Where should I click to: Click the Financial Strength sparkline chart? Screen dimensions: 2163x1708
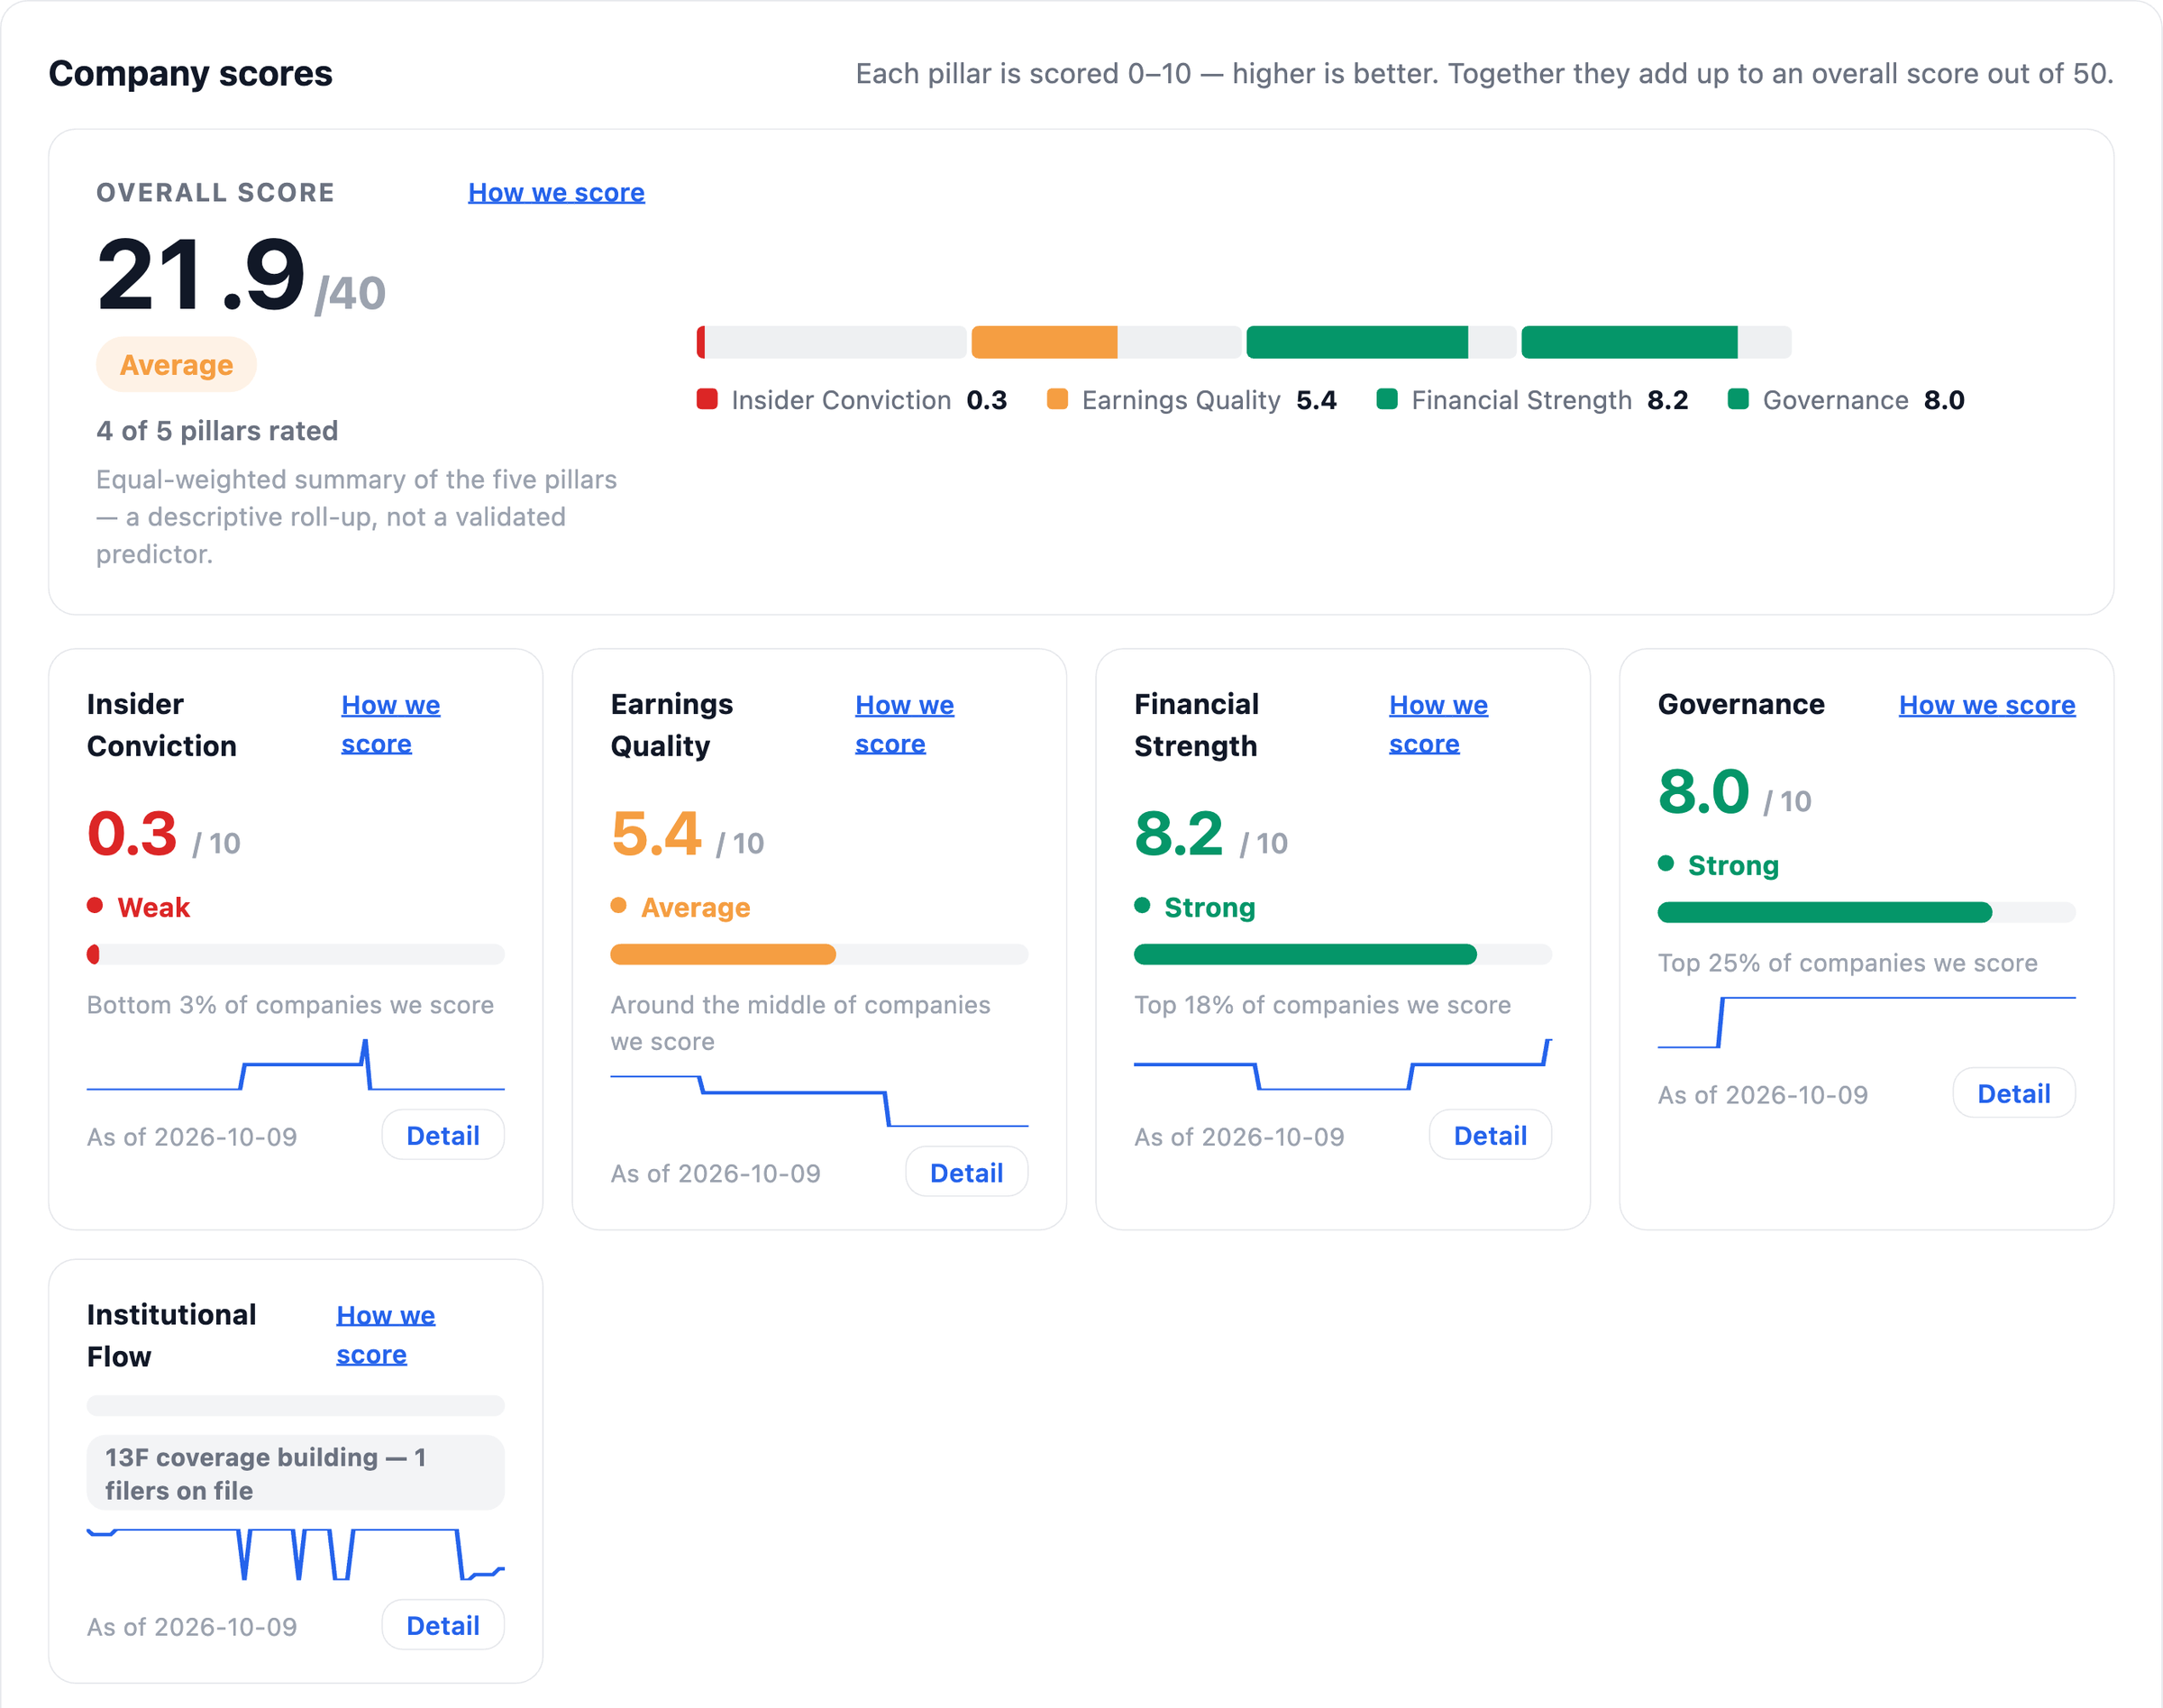tap(1343, 1065)
